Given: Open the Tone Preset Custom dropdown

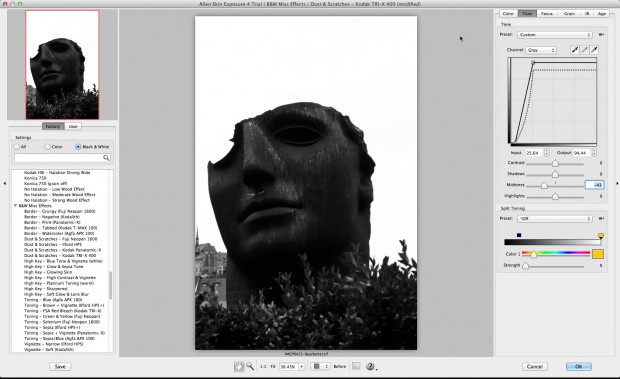Looking at the screenshot, I should pos(554,35).
